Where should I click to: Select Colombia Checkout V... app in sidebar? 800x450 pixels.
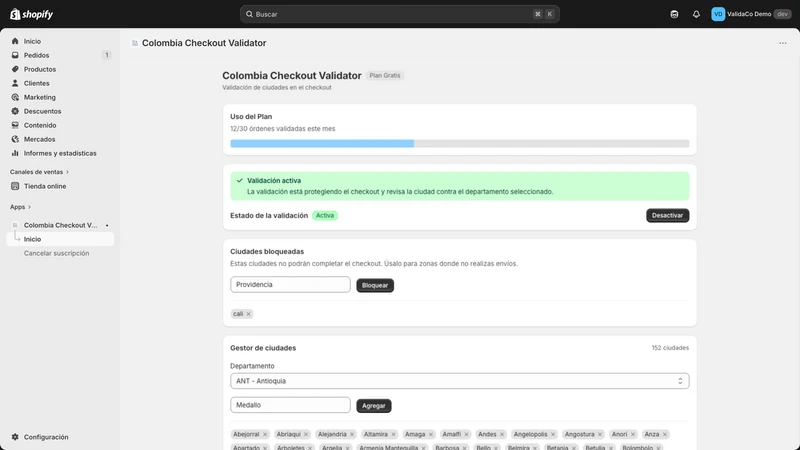pos(60,225)
